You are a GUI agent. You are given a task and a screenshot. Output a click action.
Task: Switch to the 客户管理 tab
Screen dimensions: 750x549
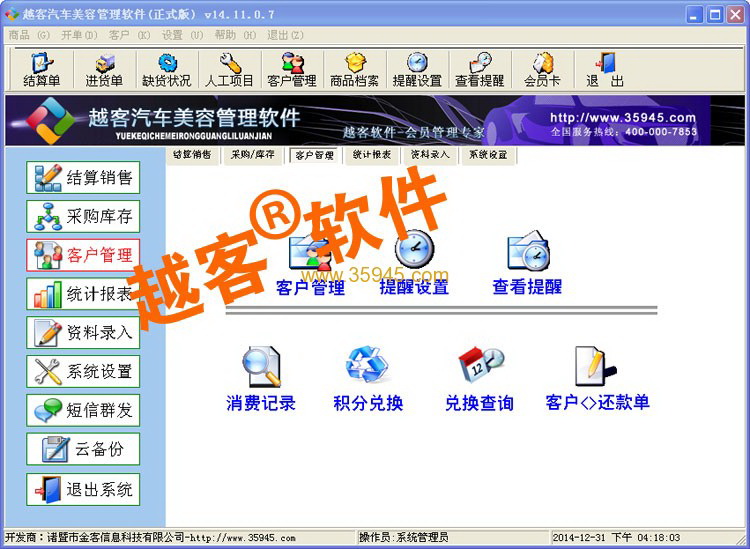tap(314, 155)
